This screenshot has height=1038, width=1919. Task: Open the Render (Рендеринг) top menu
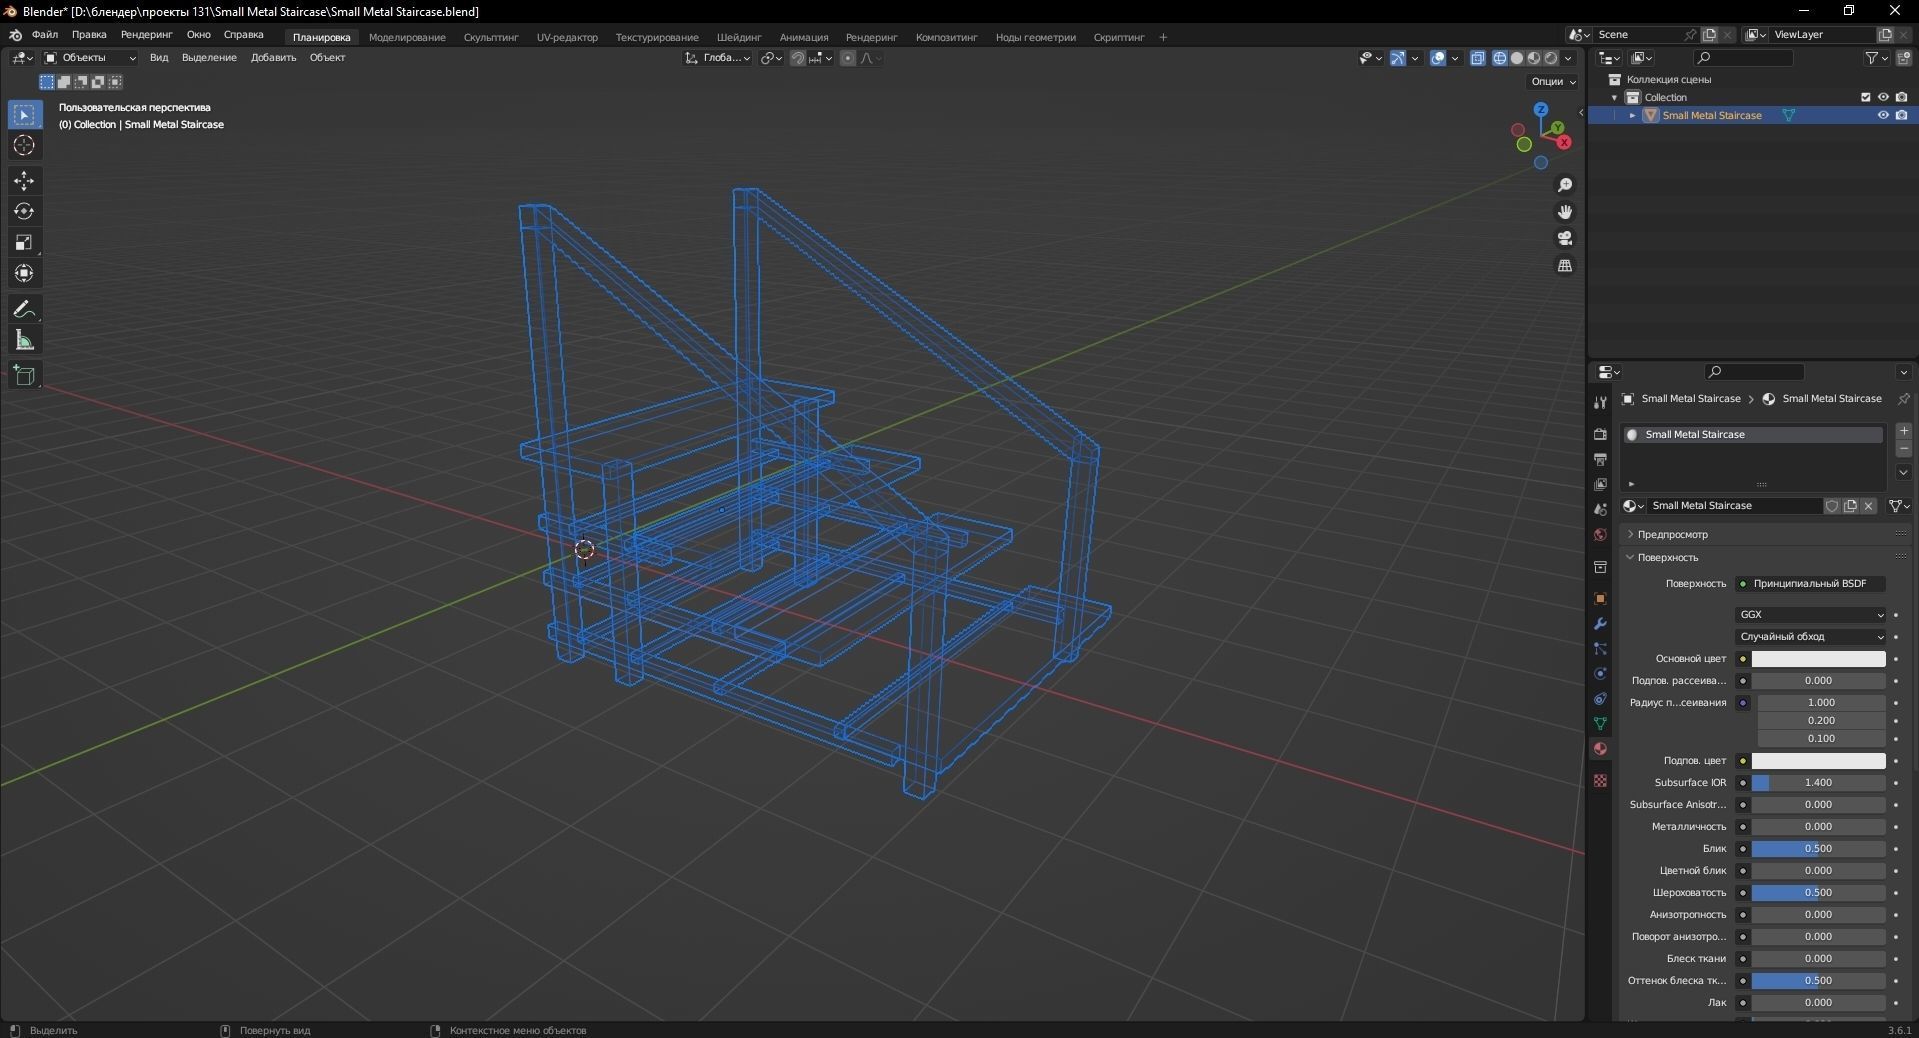147,35
